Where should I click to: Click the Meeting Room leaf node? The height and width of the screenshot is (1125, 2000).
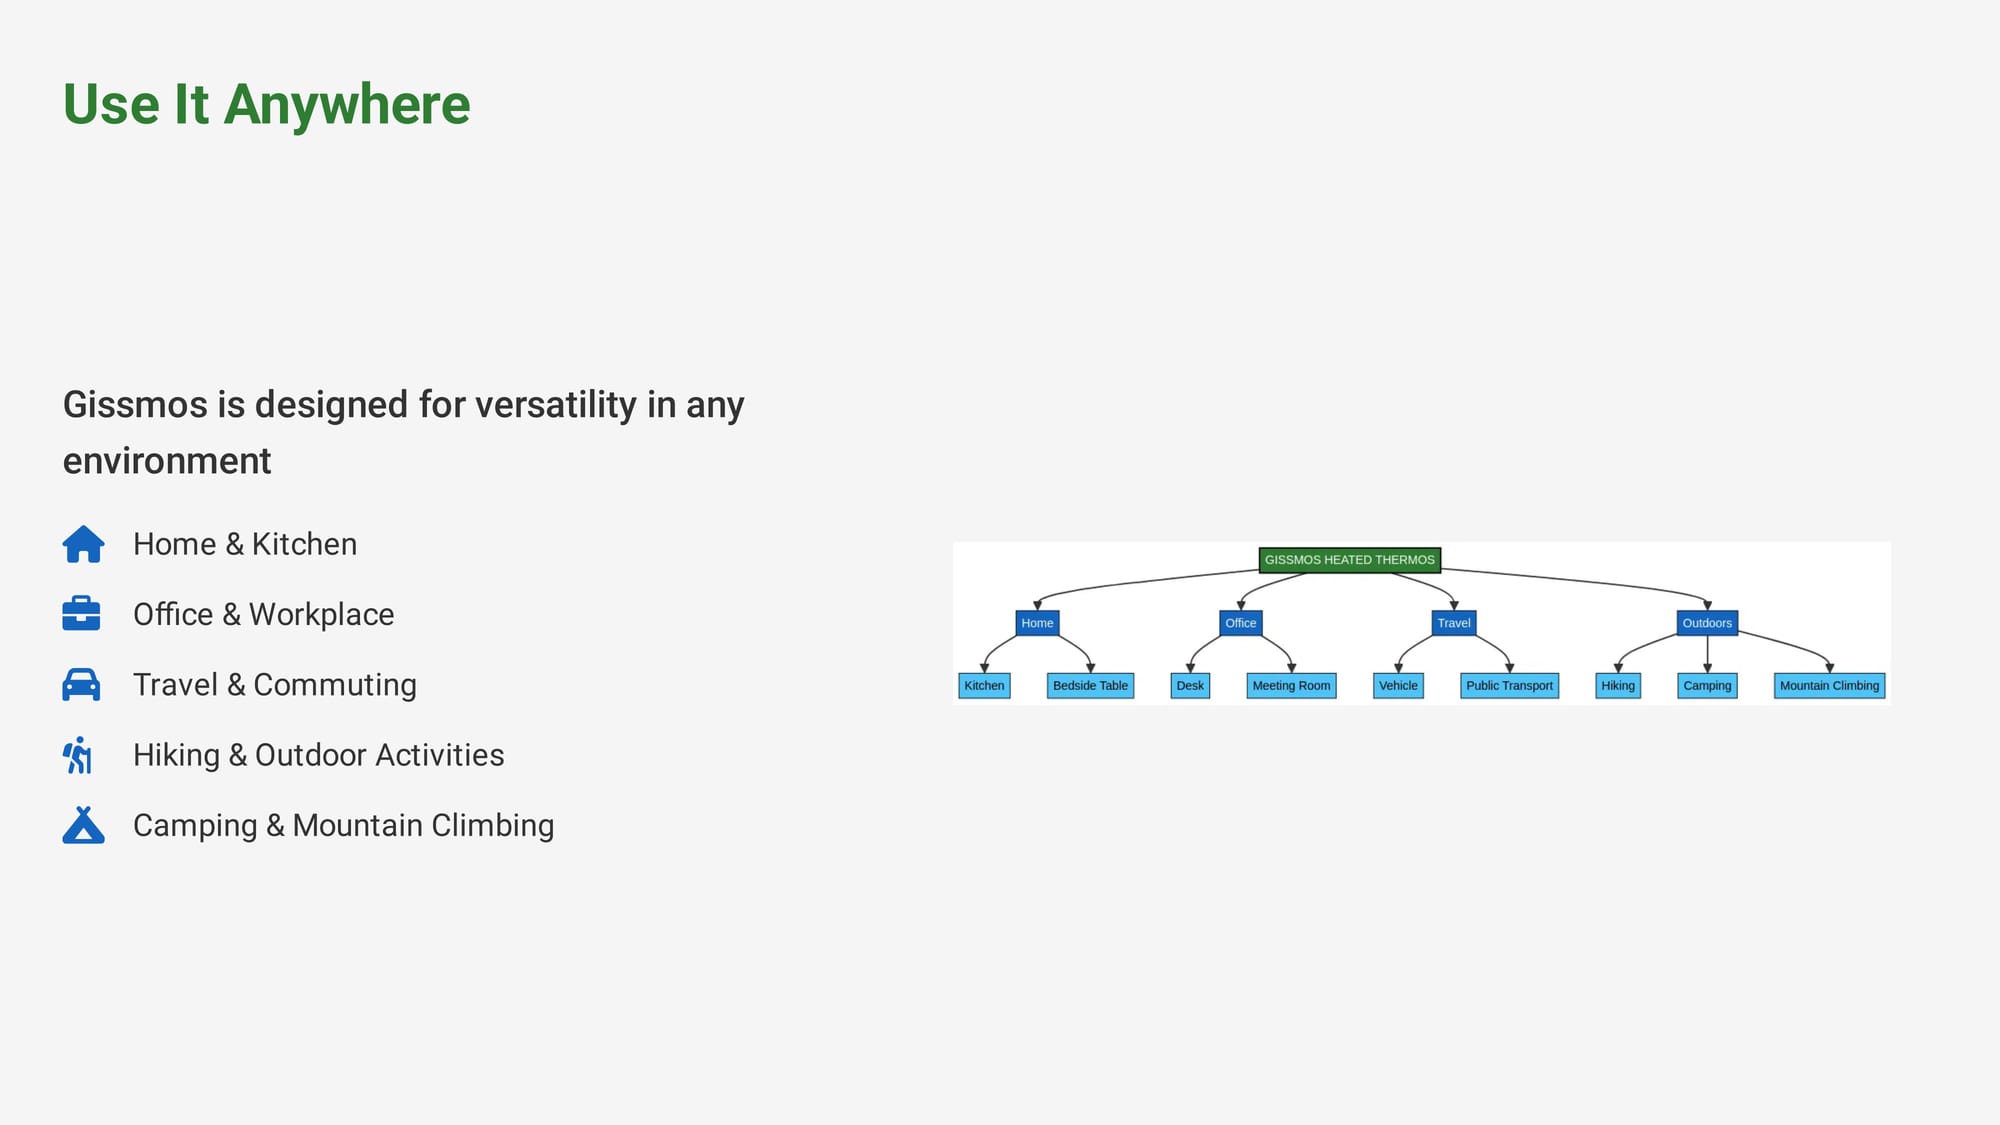coord(1291,686)
